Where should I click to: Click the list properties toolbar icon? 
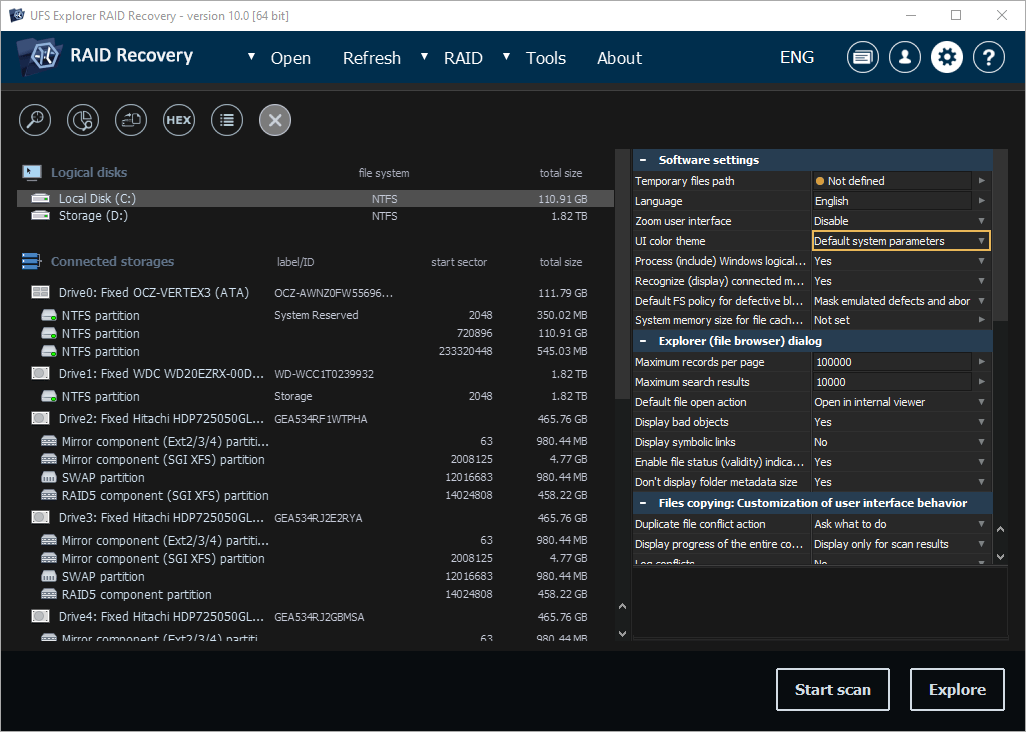pyautogui.click(x=227, y=120)
